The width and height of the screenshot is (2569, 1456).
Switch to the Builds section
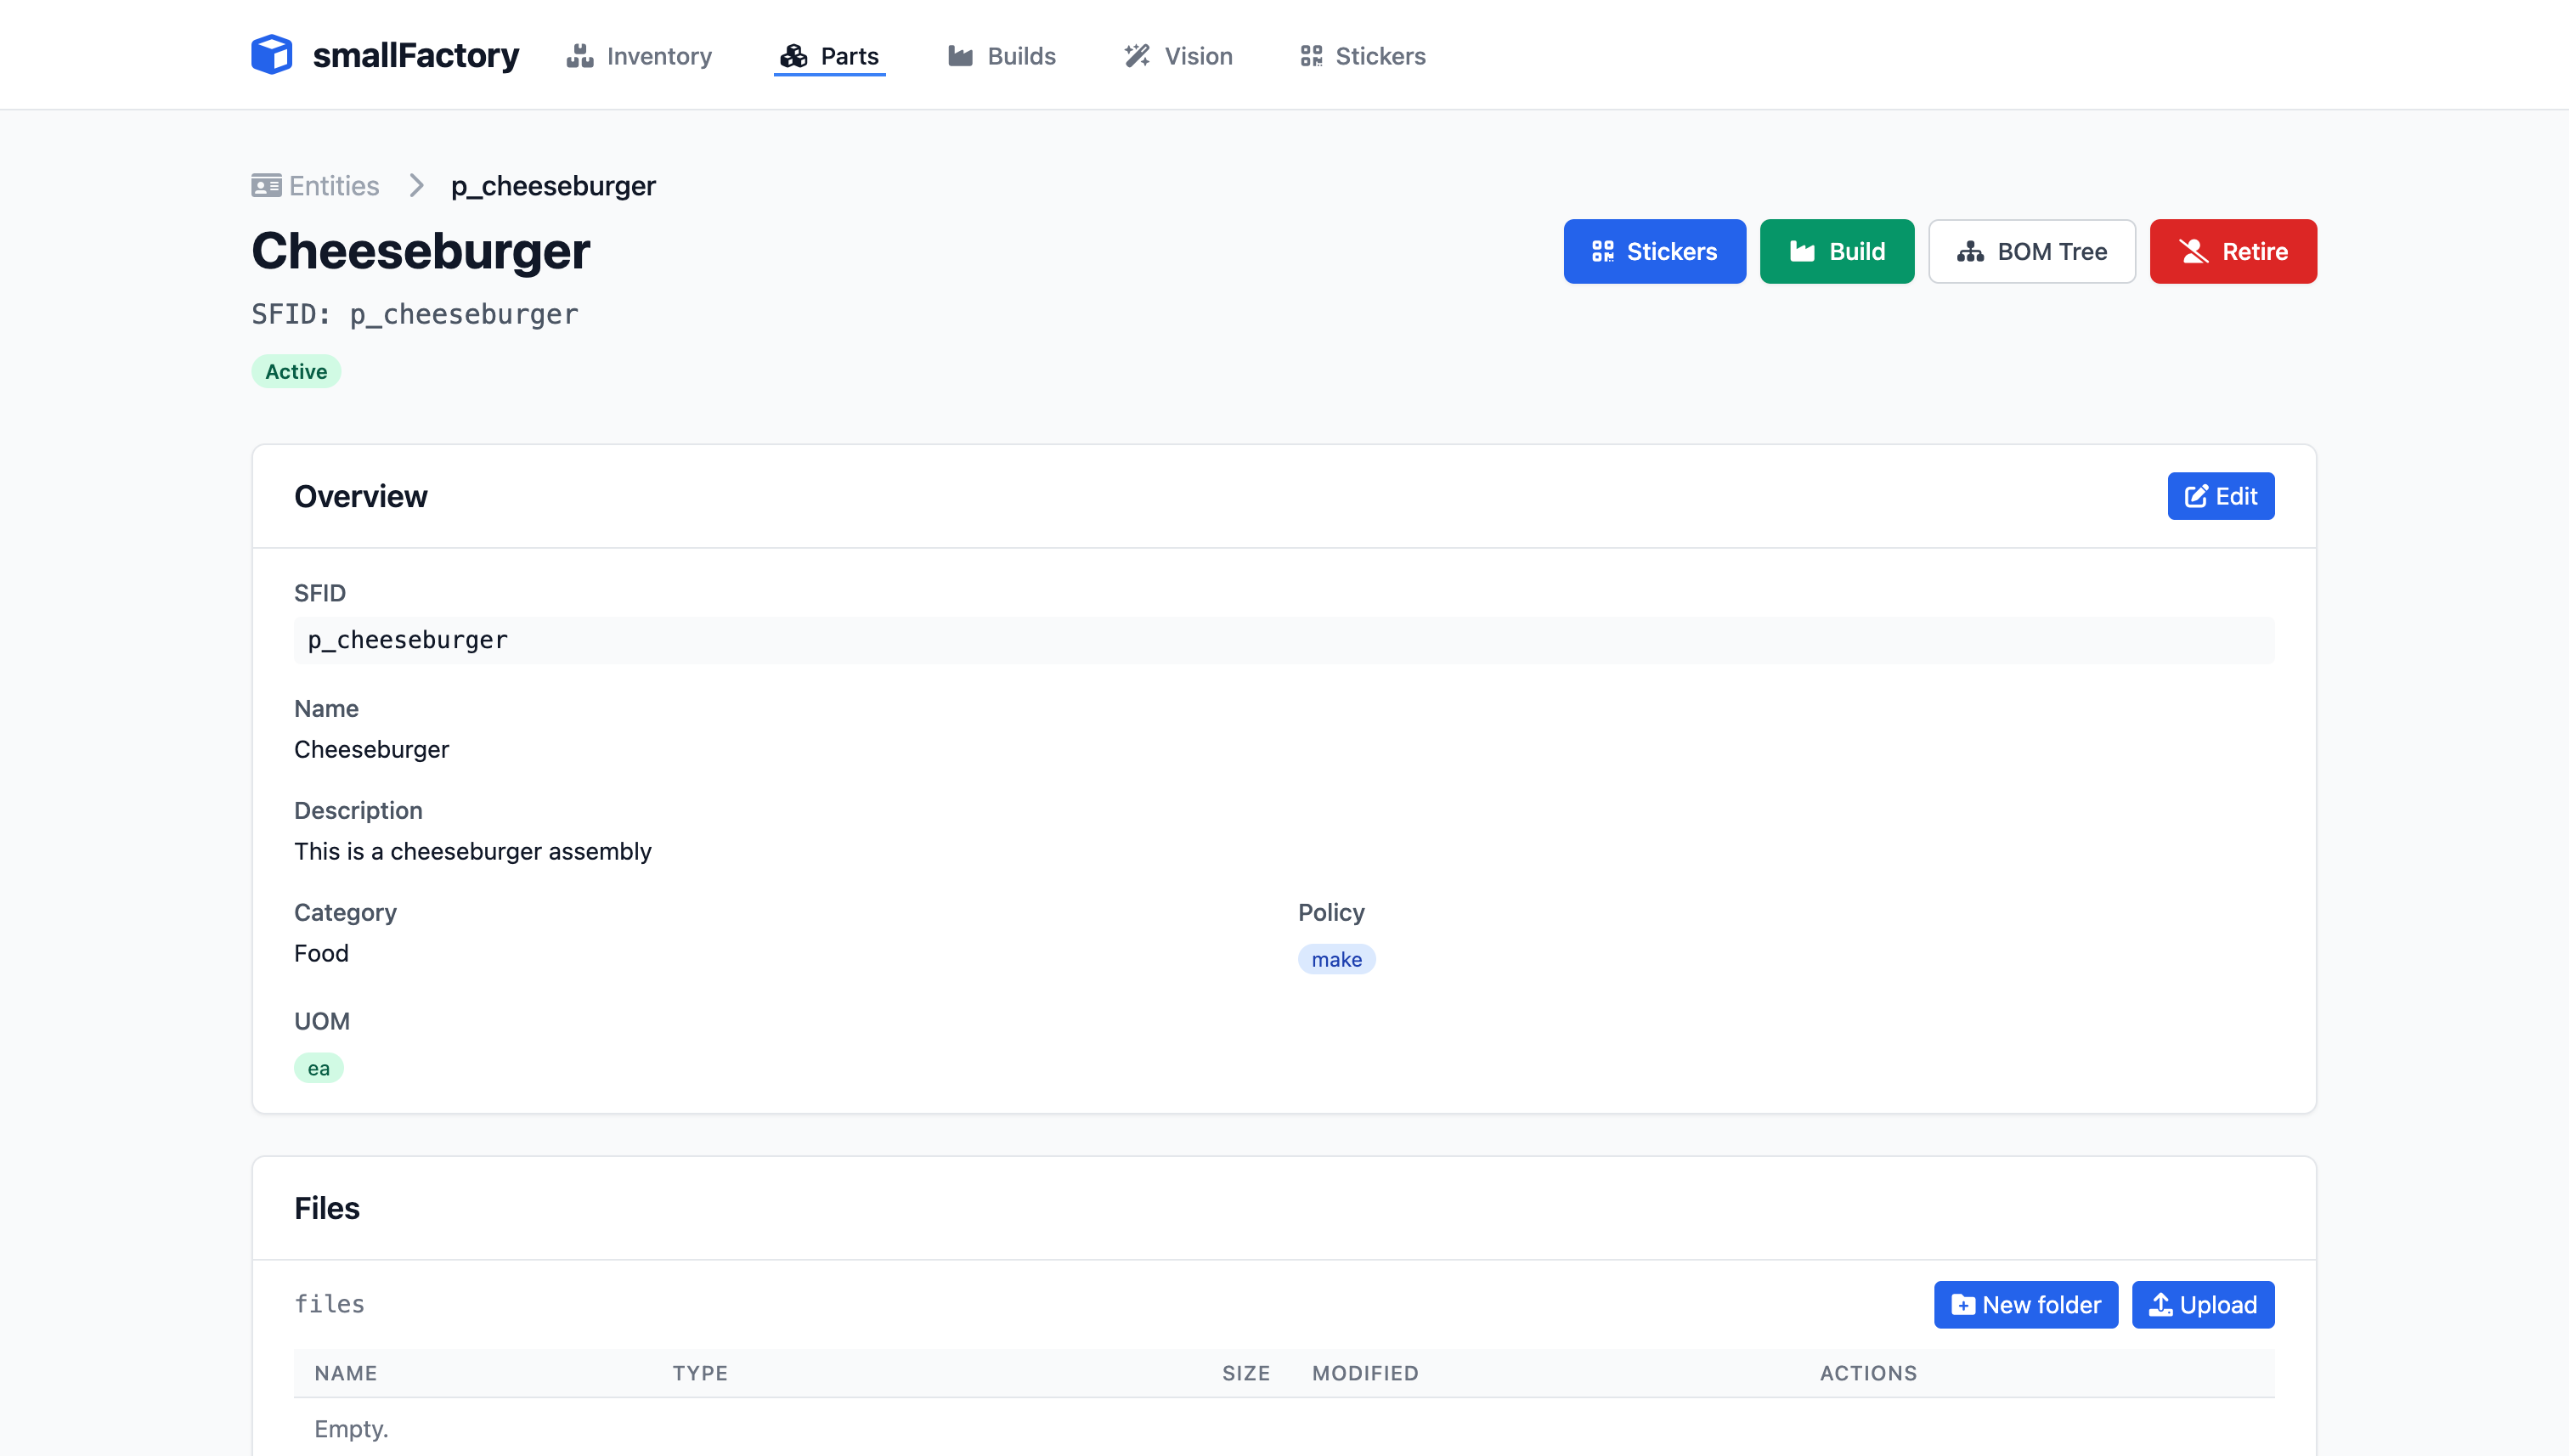tap(1001, 56)
